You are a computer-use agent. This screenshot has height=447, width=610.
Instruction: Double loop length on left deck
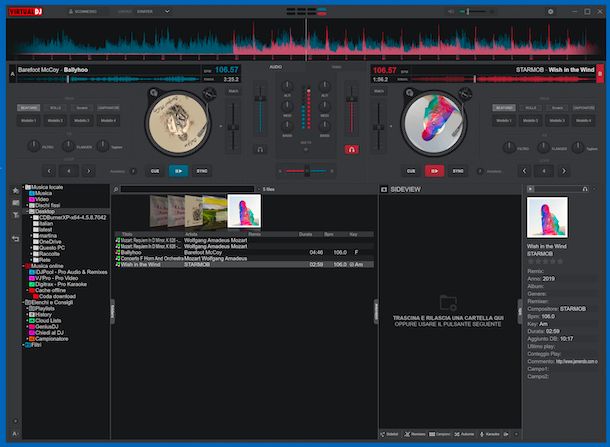89,171
